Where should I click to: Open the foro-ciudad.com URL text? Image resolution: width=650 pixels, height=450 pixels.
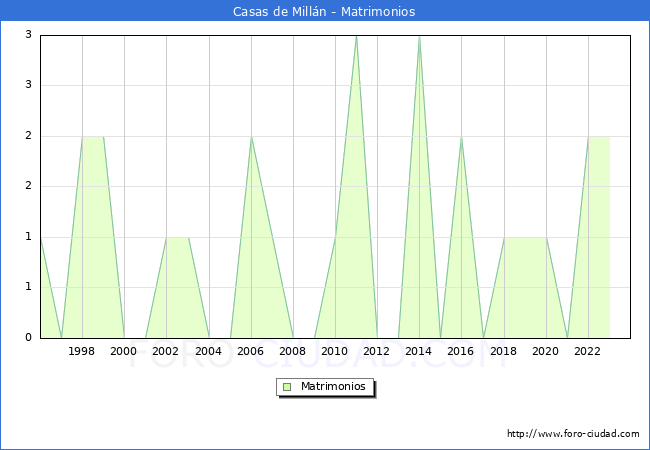pos(573,433)
